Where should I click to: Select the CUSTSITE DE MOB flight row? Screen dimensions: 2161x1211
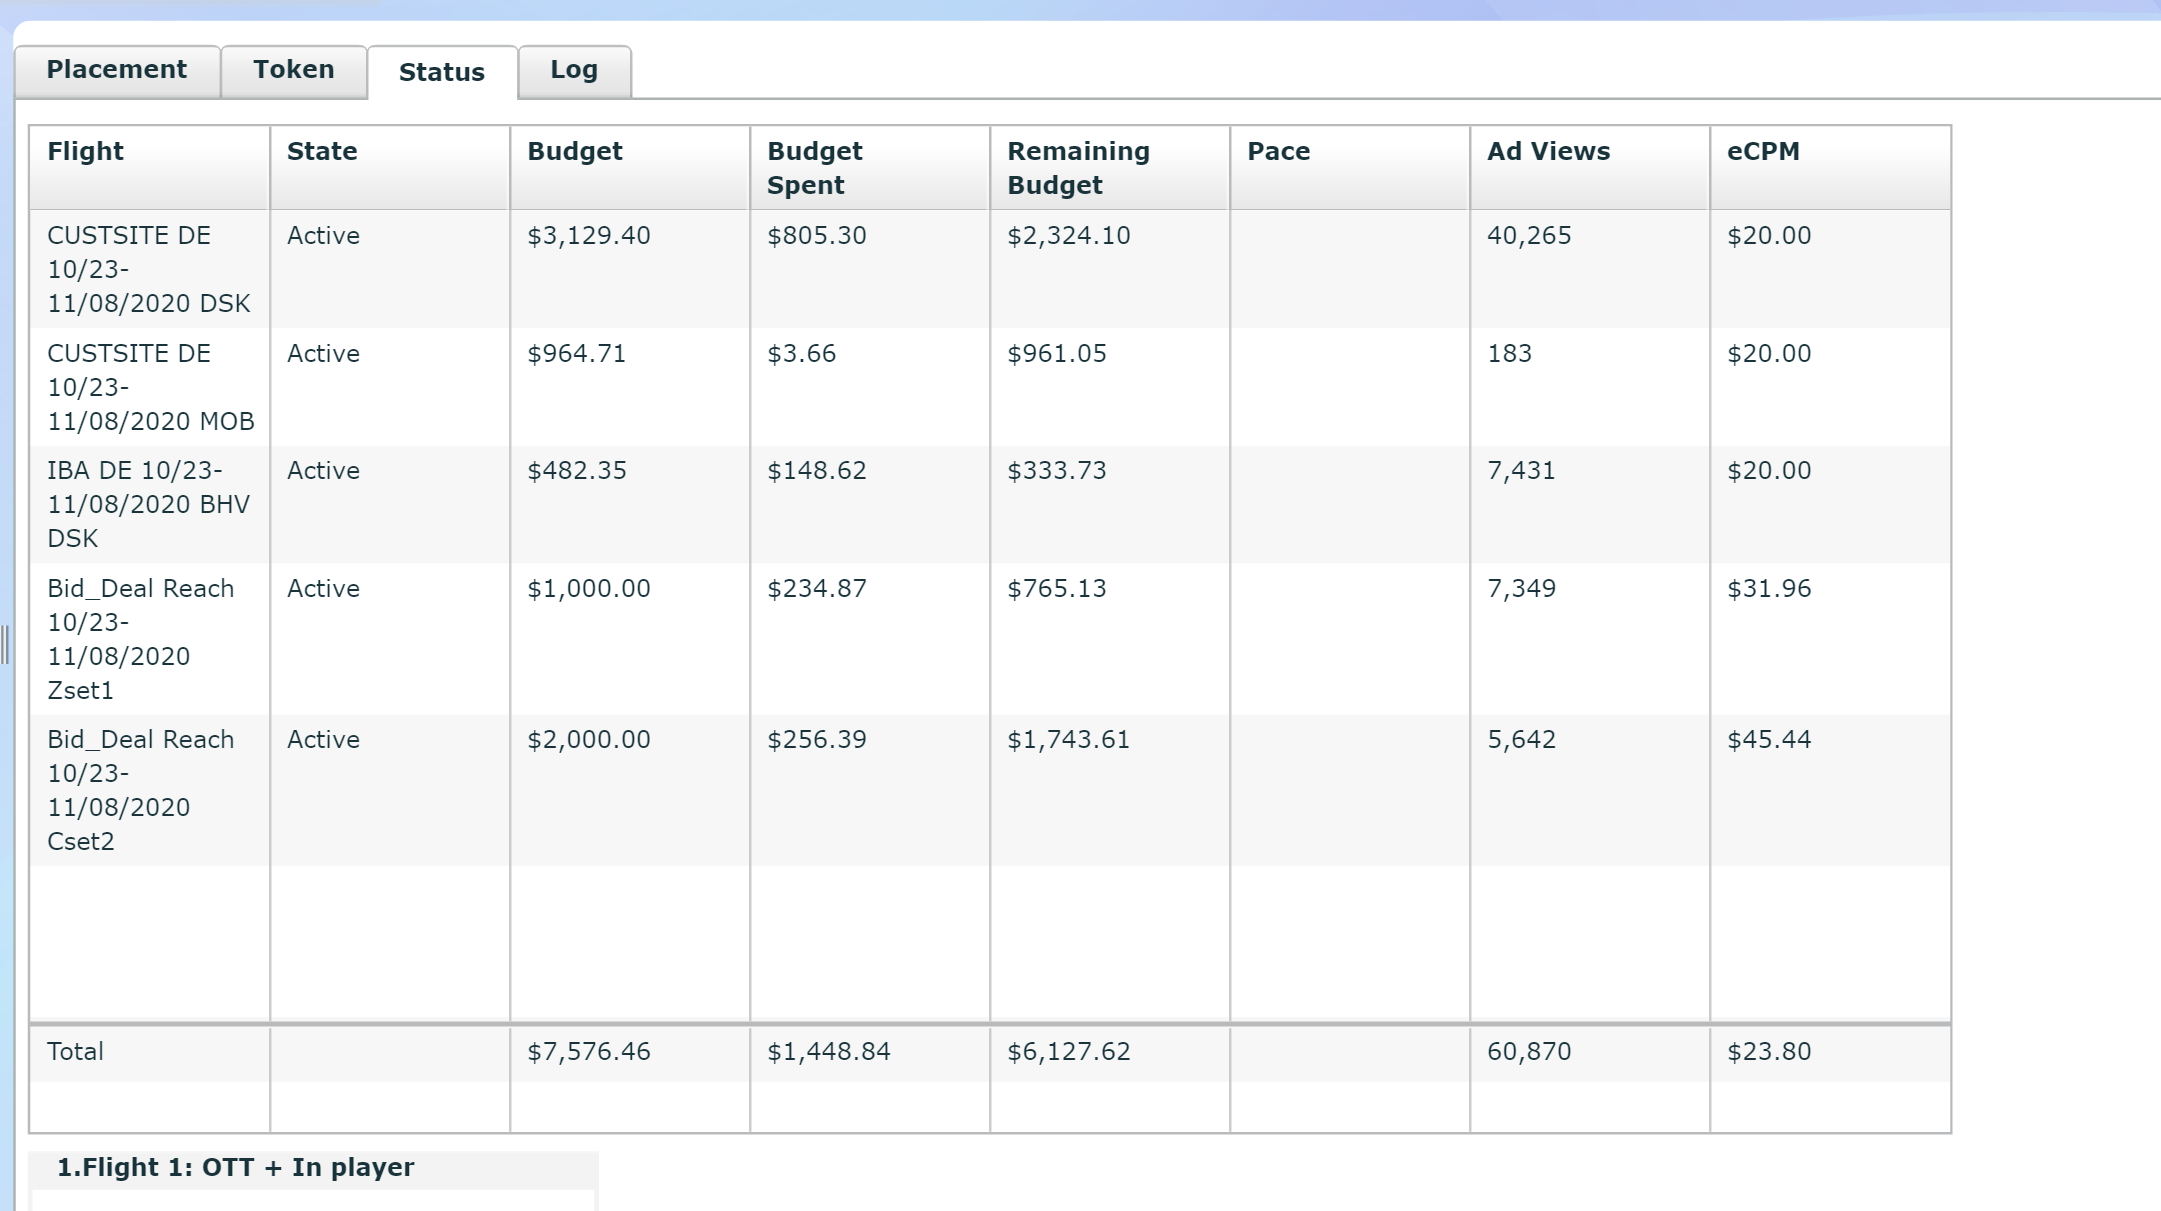tap(150, 387)
